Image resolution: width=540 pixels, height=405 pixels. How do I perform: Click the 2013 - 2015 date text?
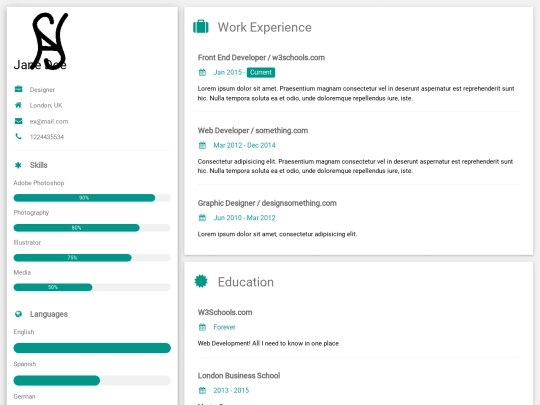click(231, 390)
